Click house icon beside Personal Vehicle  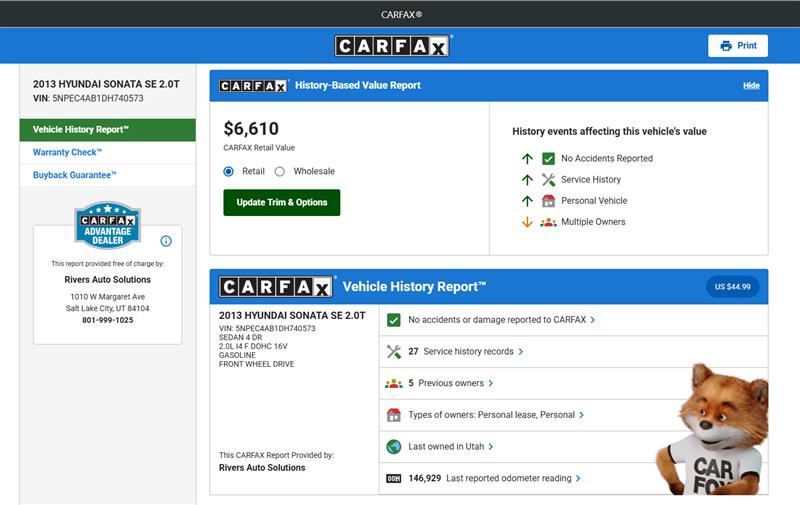point(548,201)
